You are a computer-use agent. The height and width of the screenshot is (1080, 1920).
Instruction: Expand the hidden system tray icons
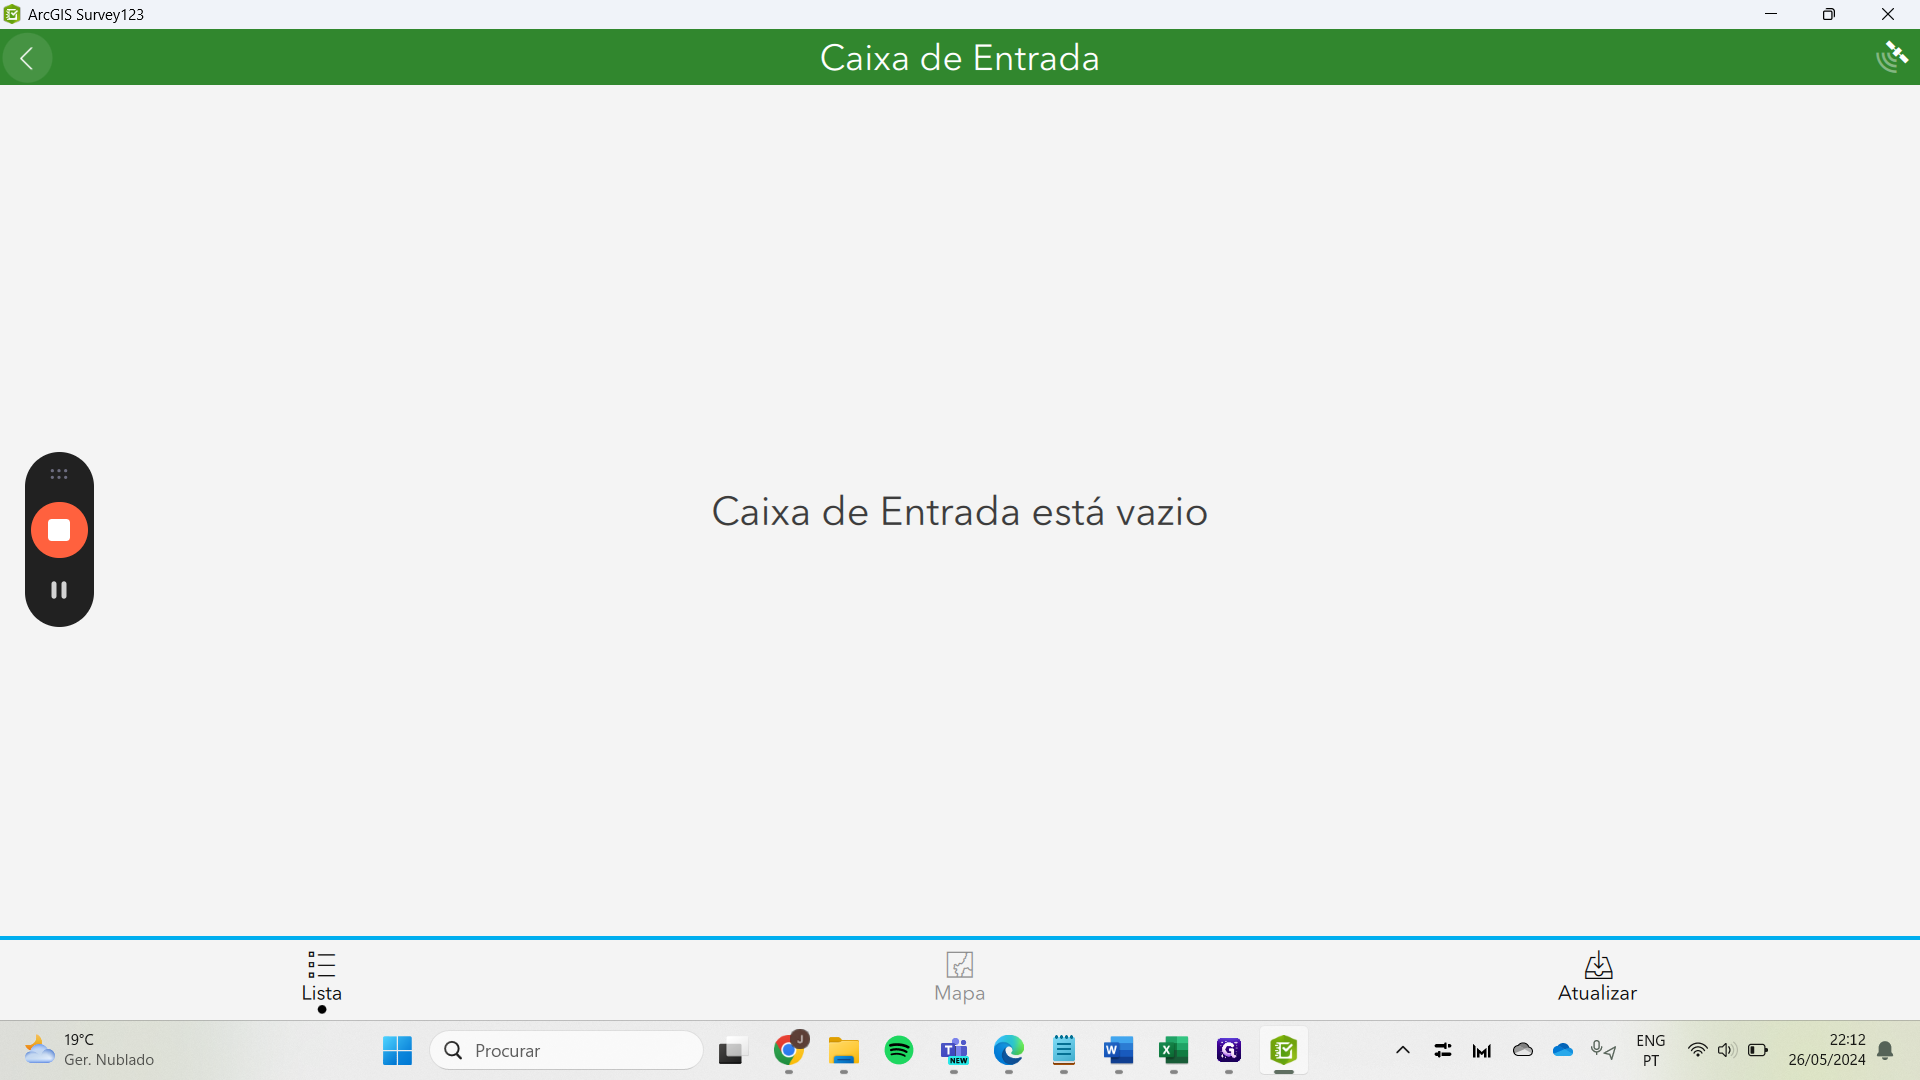click(1402, 1050)
